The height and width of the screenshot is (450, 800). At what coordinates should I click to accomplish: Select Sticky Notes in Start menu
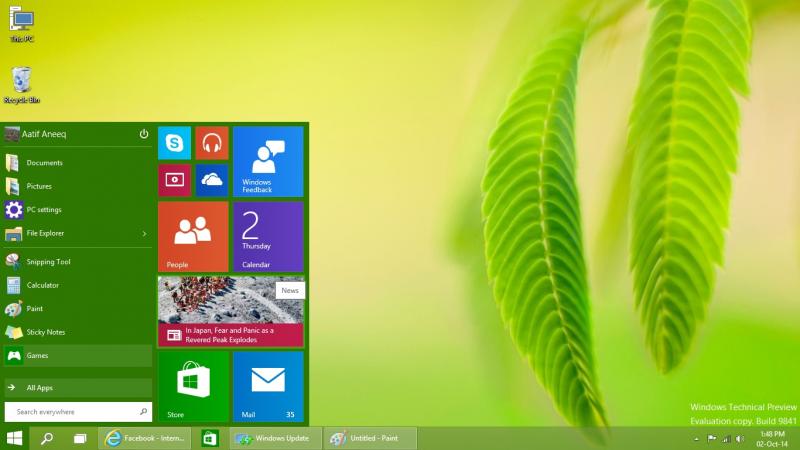pos(45,332)
